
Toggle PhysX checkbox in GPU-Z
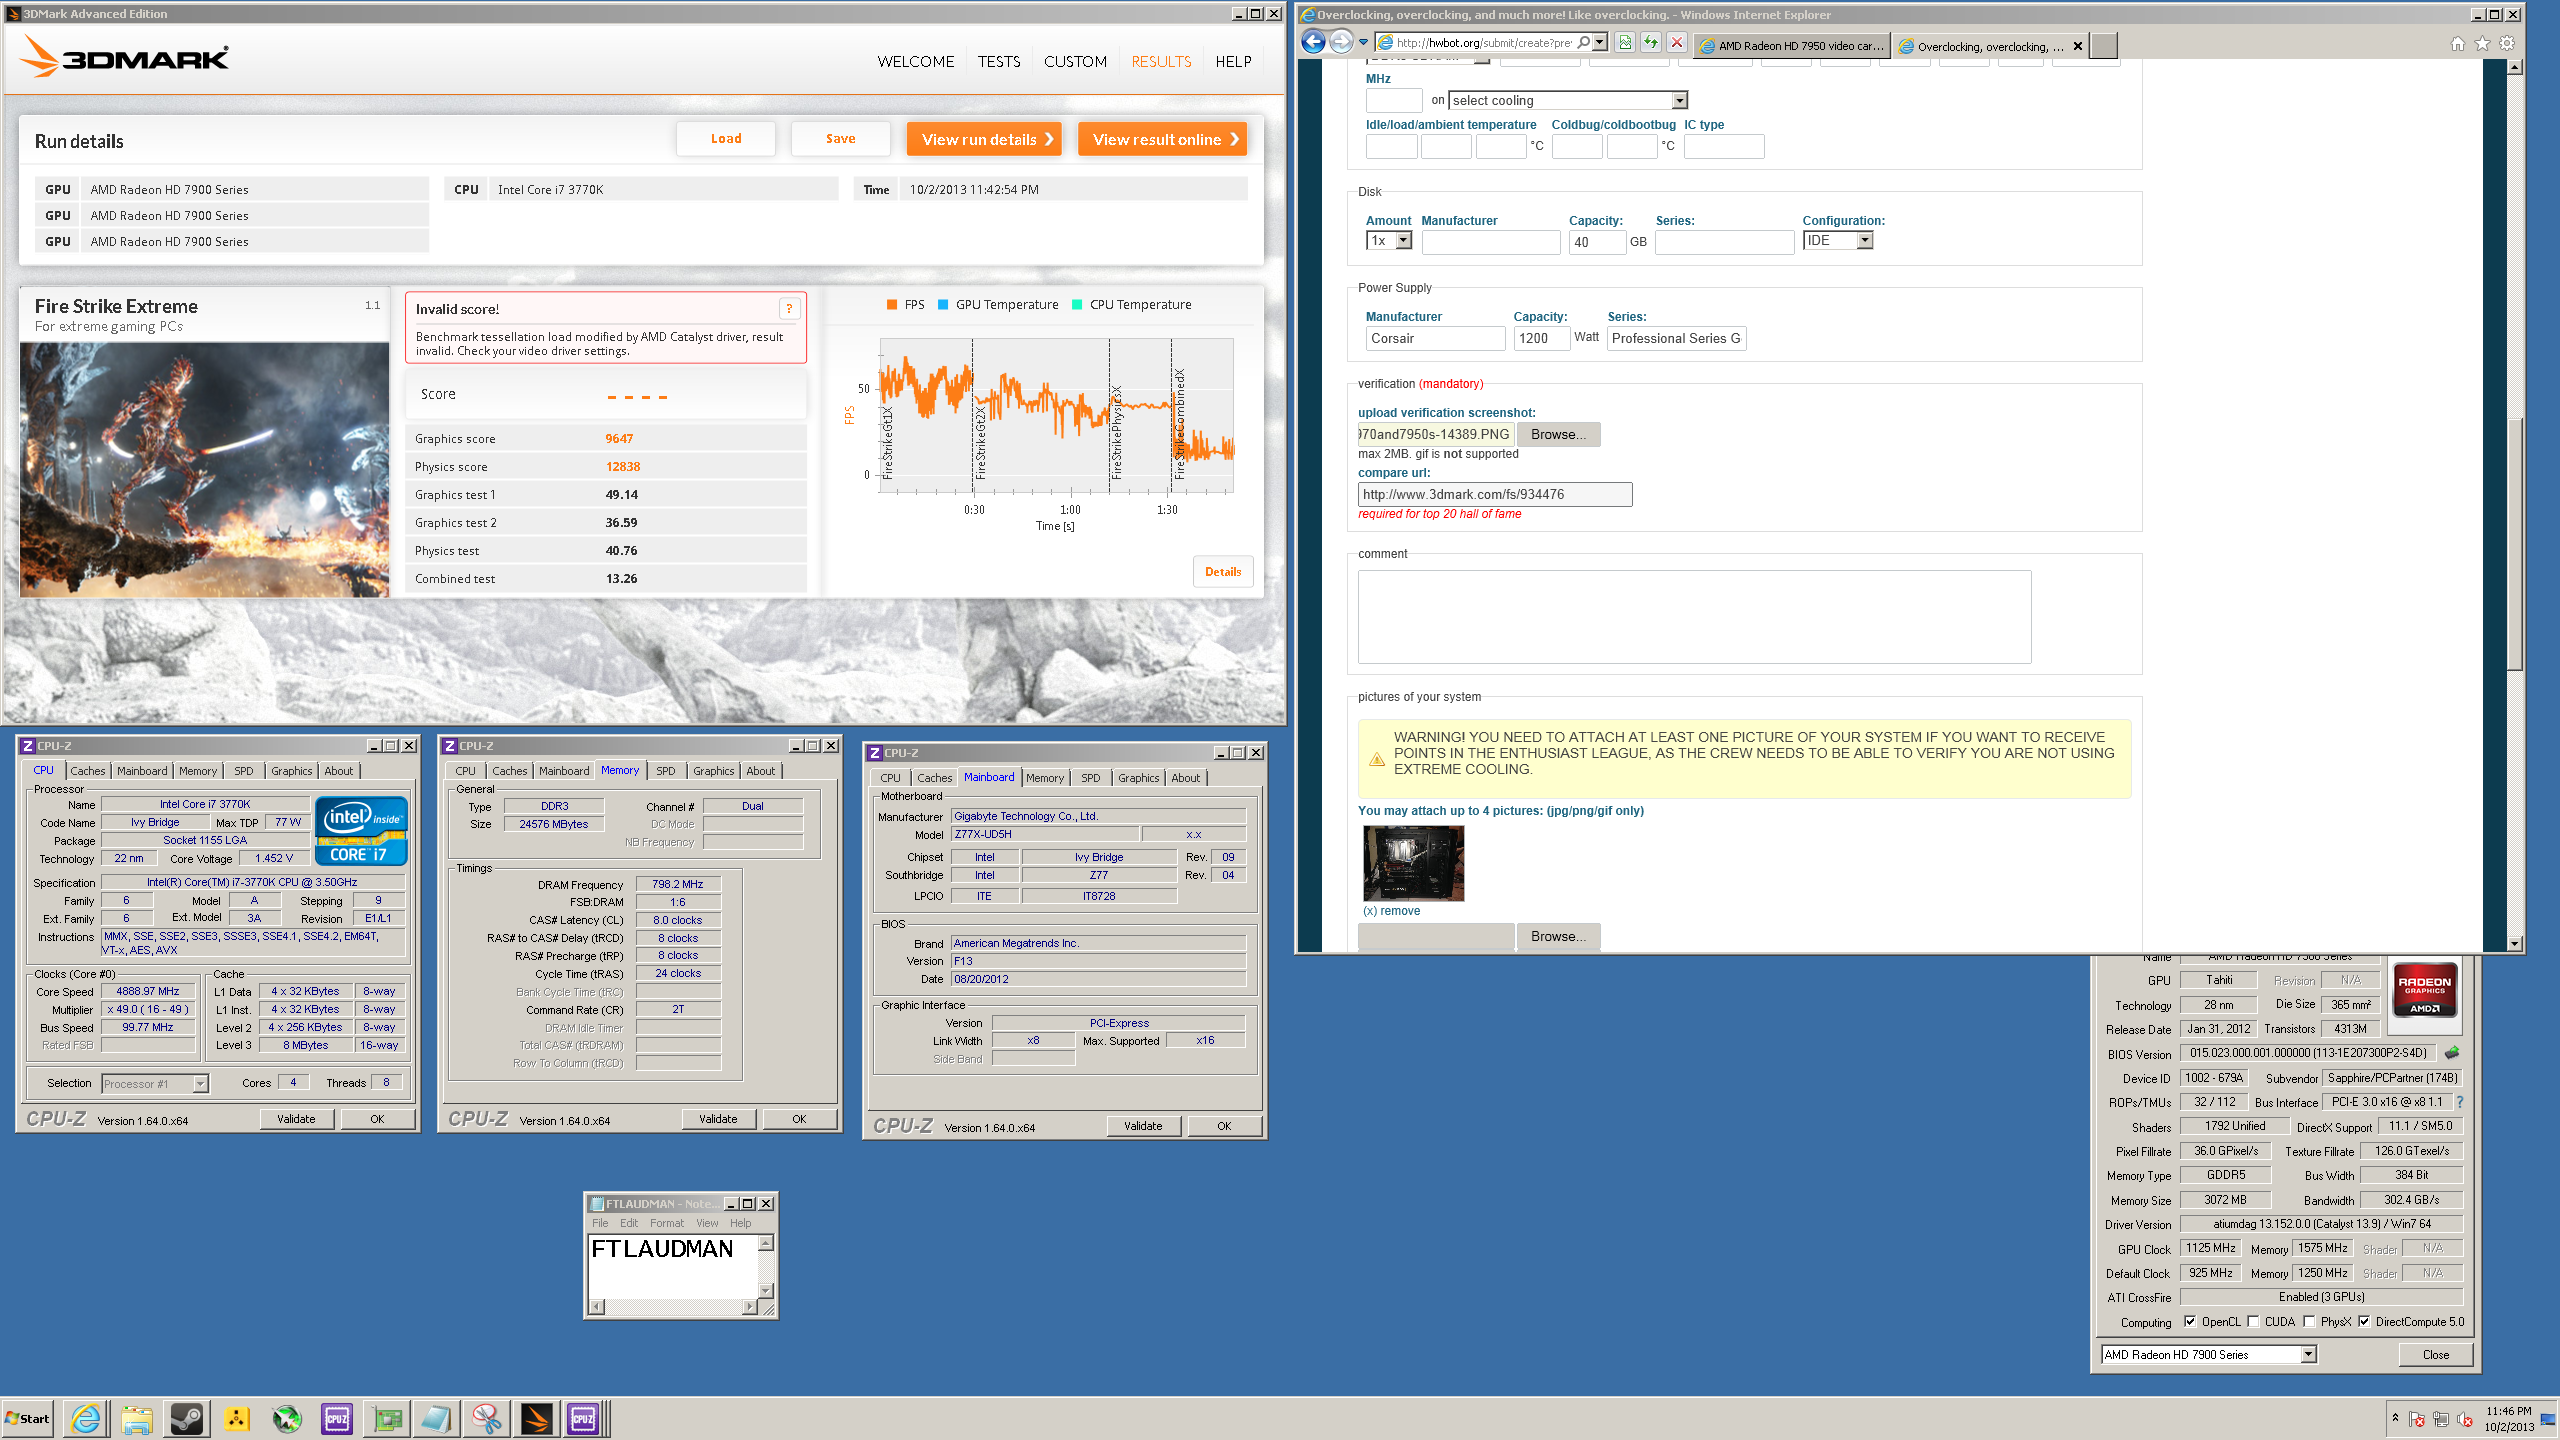click(x=2309, y=1321)
